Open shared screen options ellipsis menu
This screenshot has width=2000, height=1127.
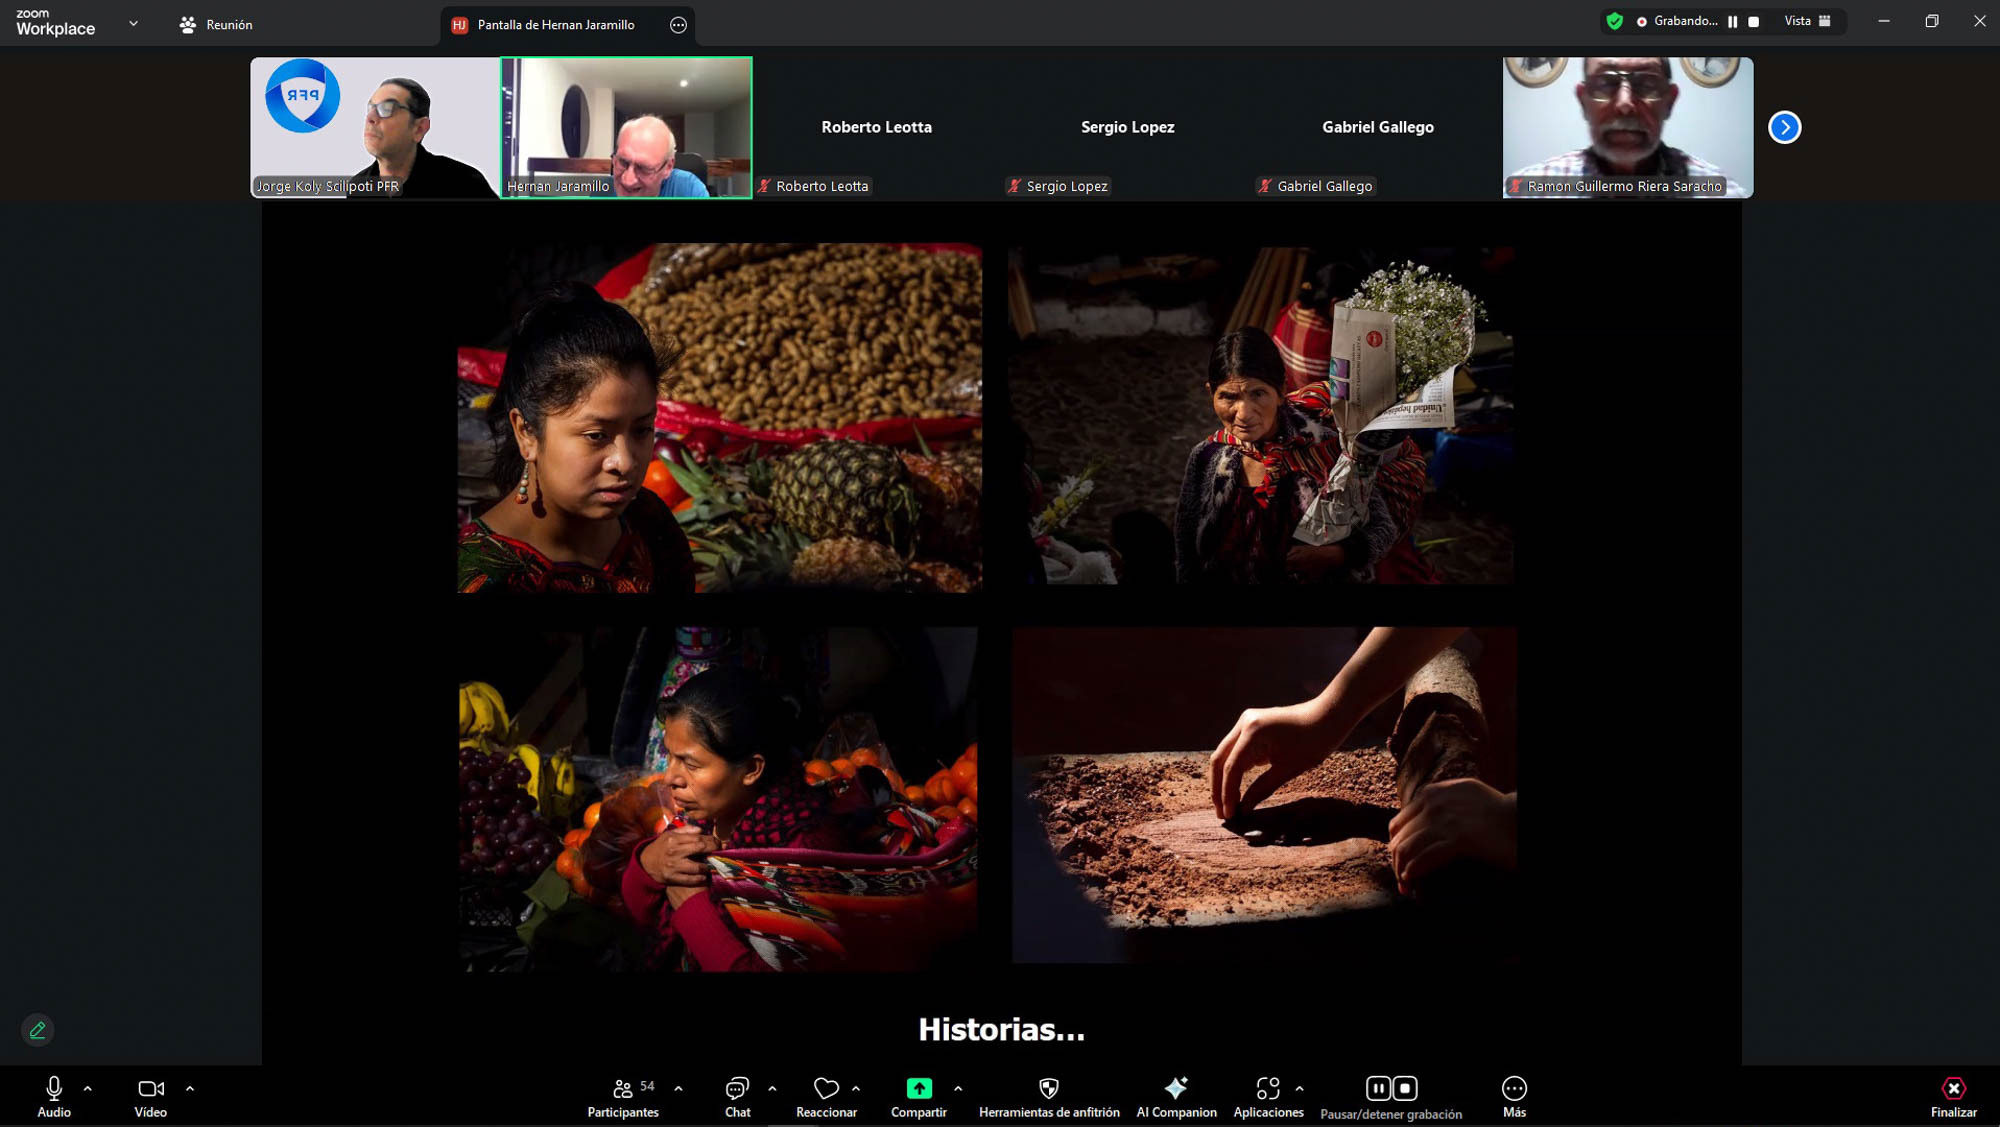pos(678,25)
